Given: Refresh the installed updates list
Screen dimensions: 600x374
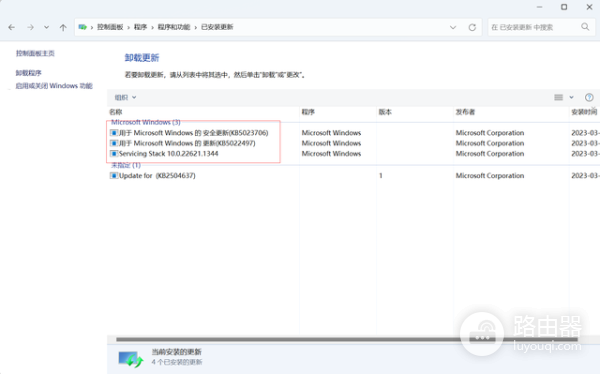Looking at the screenshot, I should tap(472, 27).
